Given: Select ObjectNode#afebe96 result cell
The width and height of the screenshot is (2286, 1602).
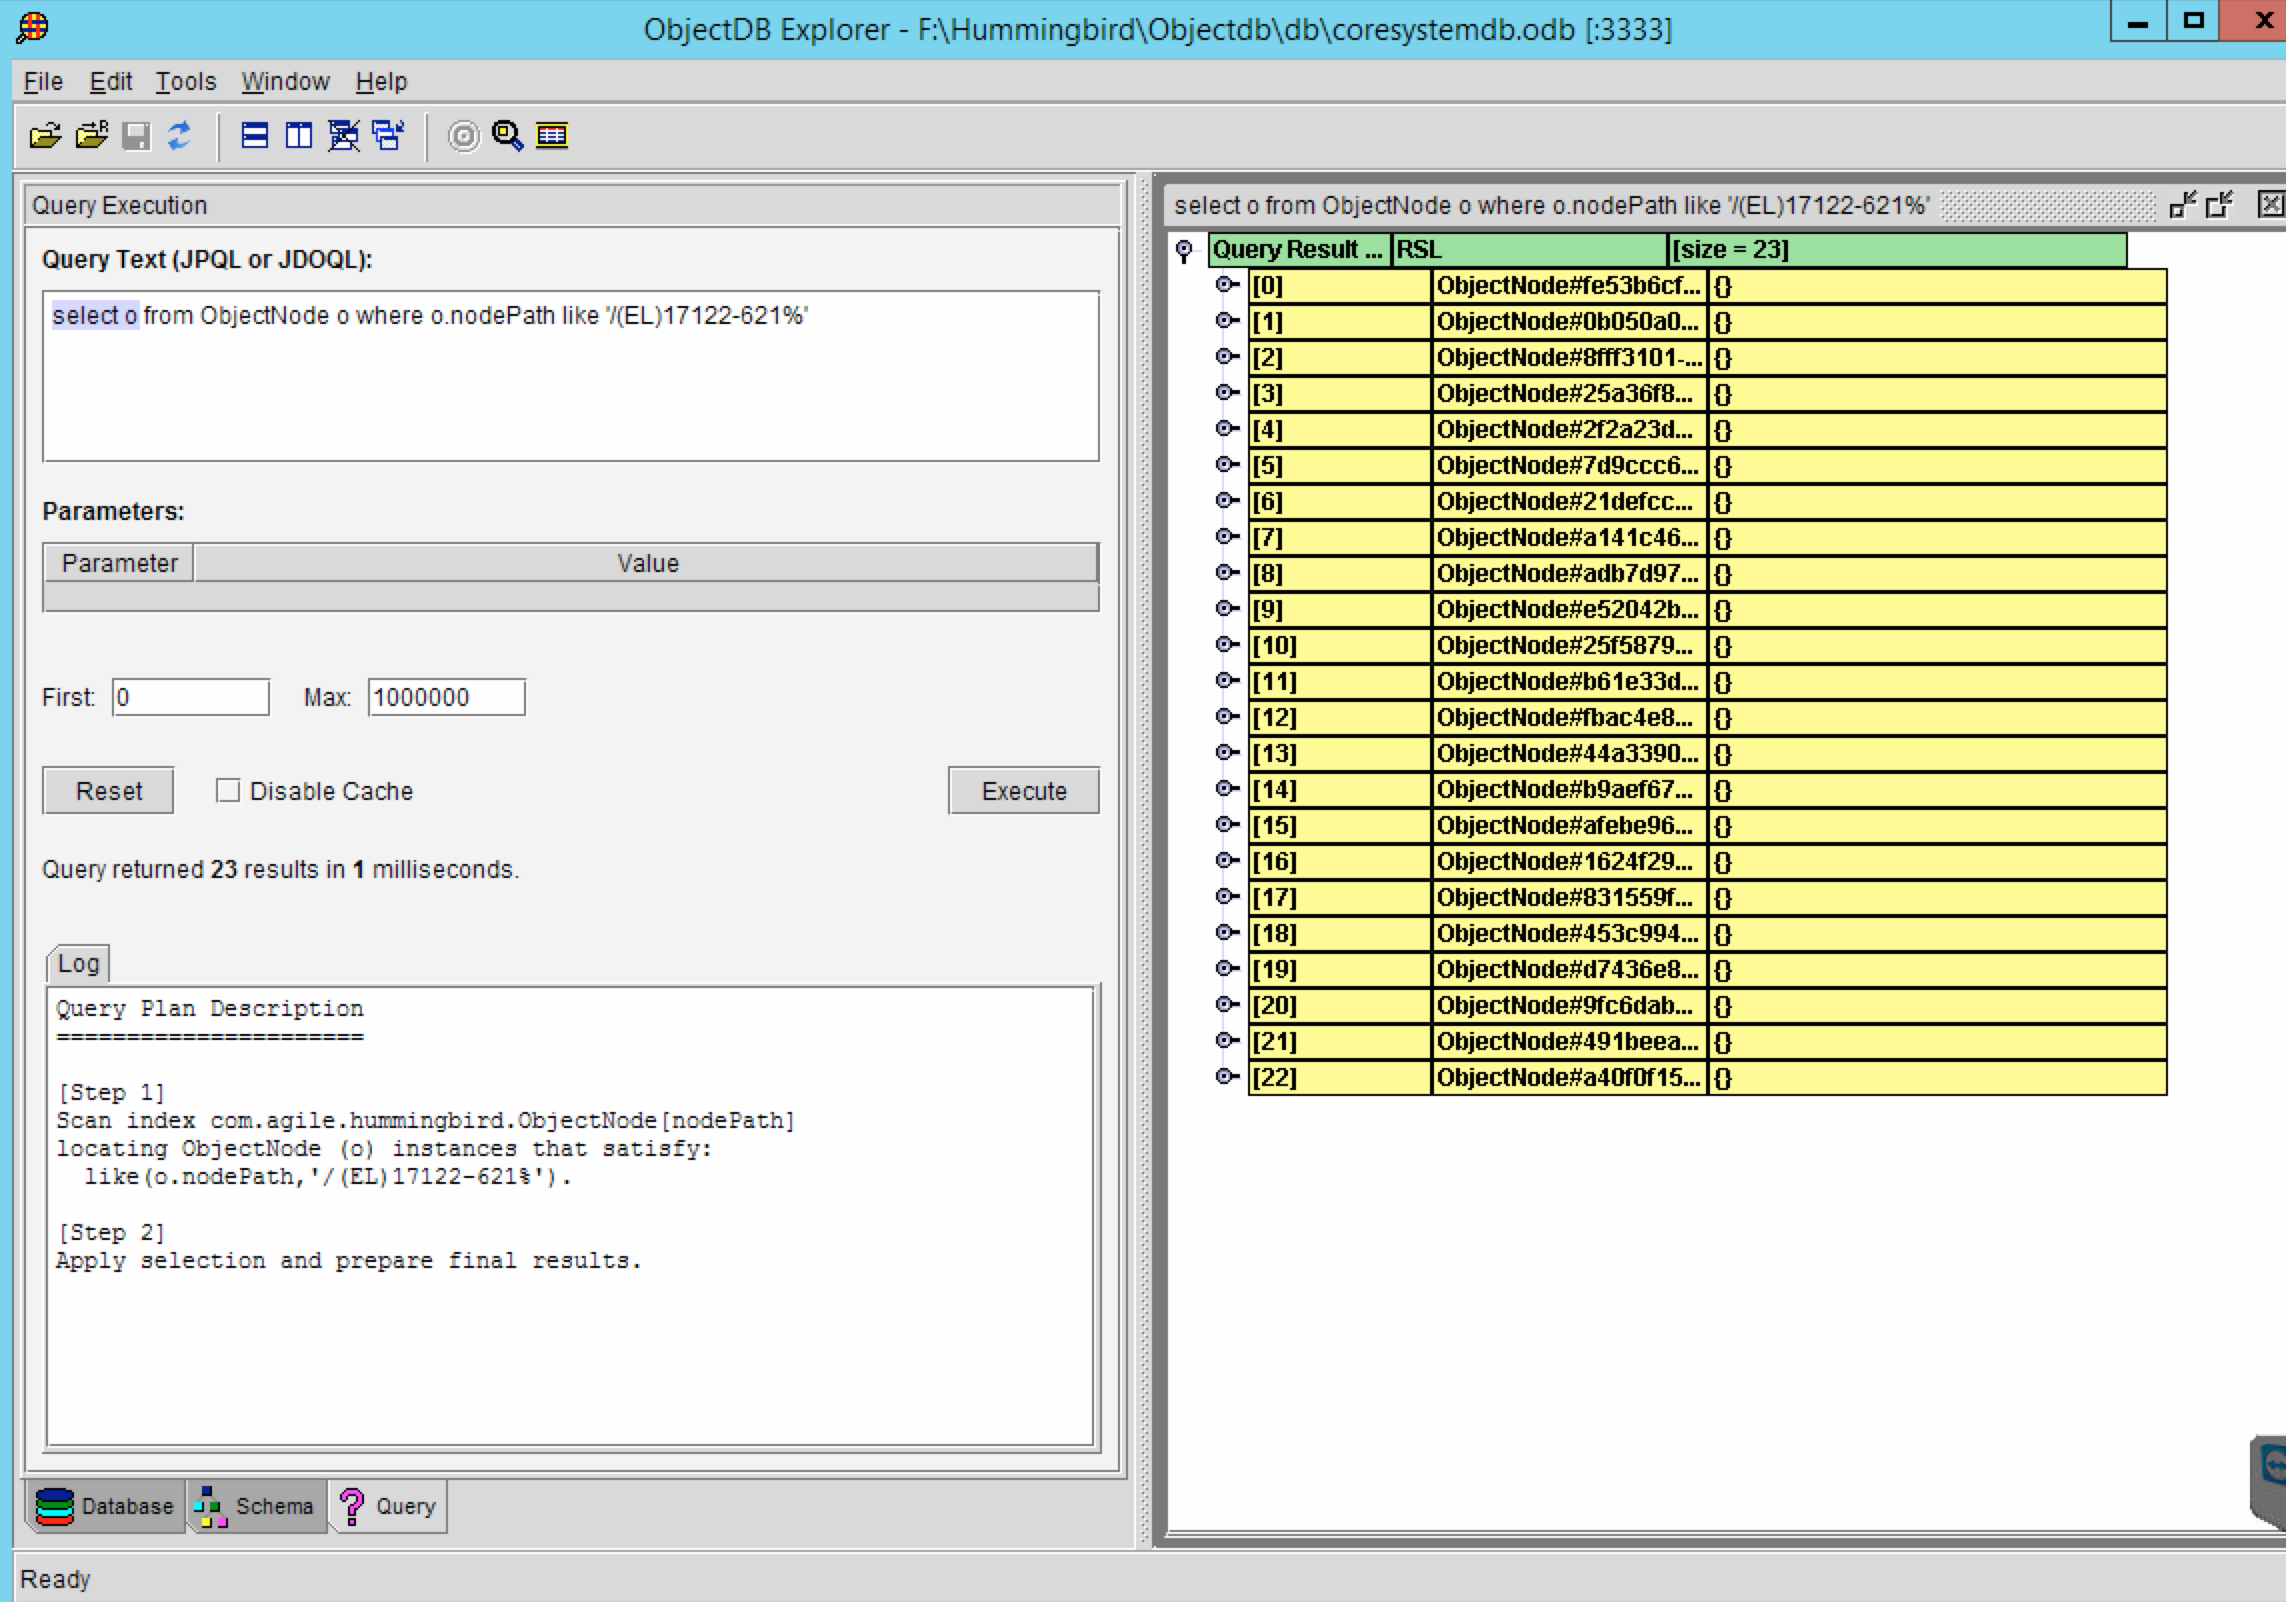Looking at the screenshot, I should [1568, 826].
